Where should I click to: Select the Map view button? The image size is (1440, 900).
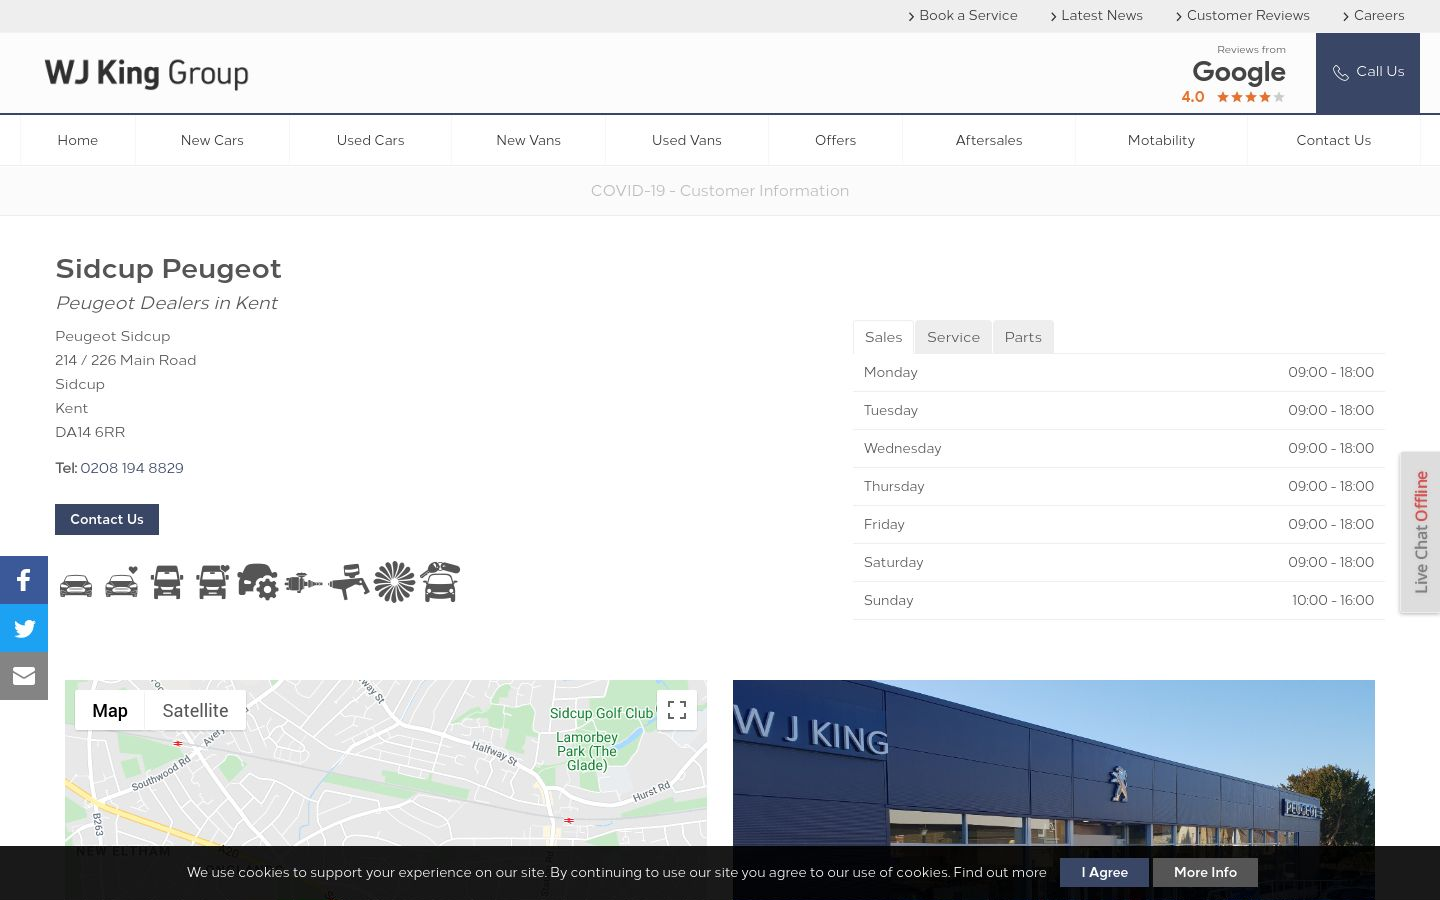click(x=110, y=710)
